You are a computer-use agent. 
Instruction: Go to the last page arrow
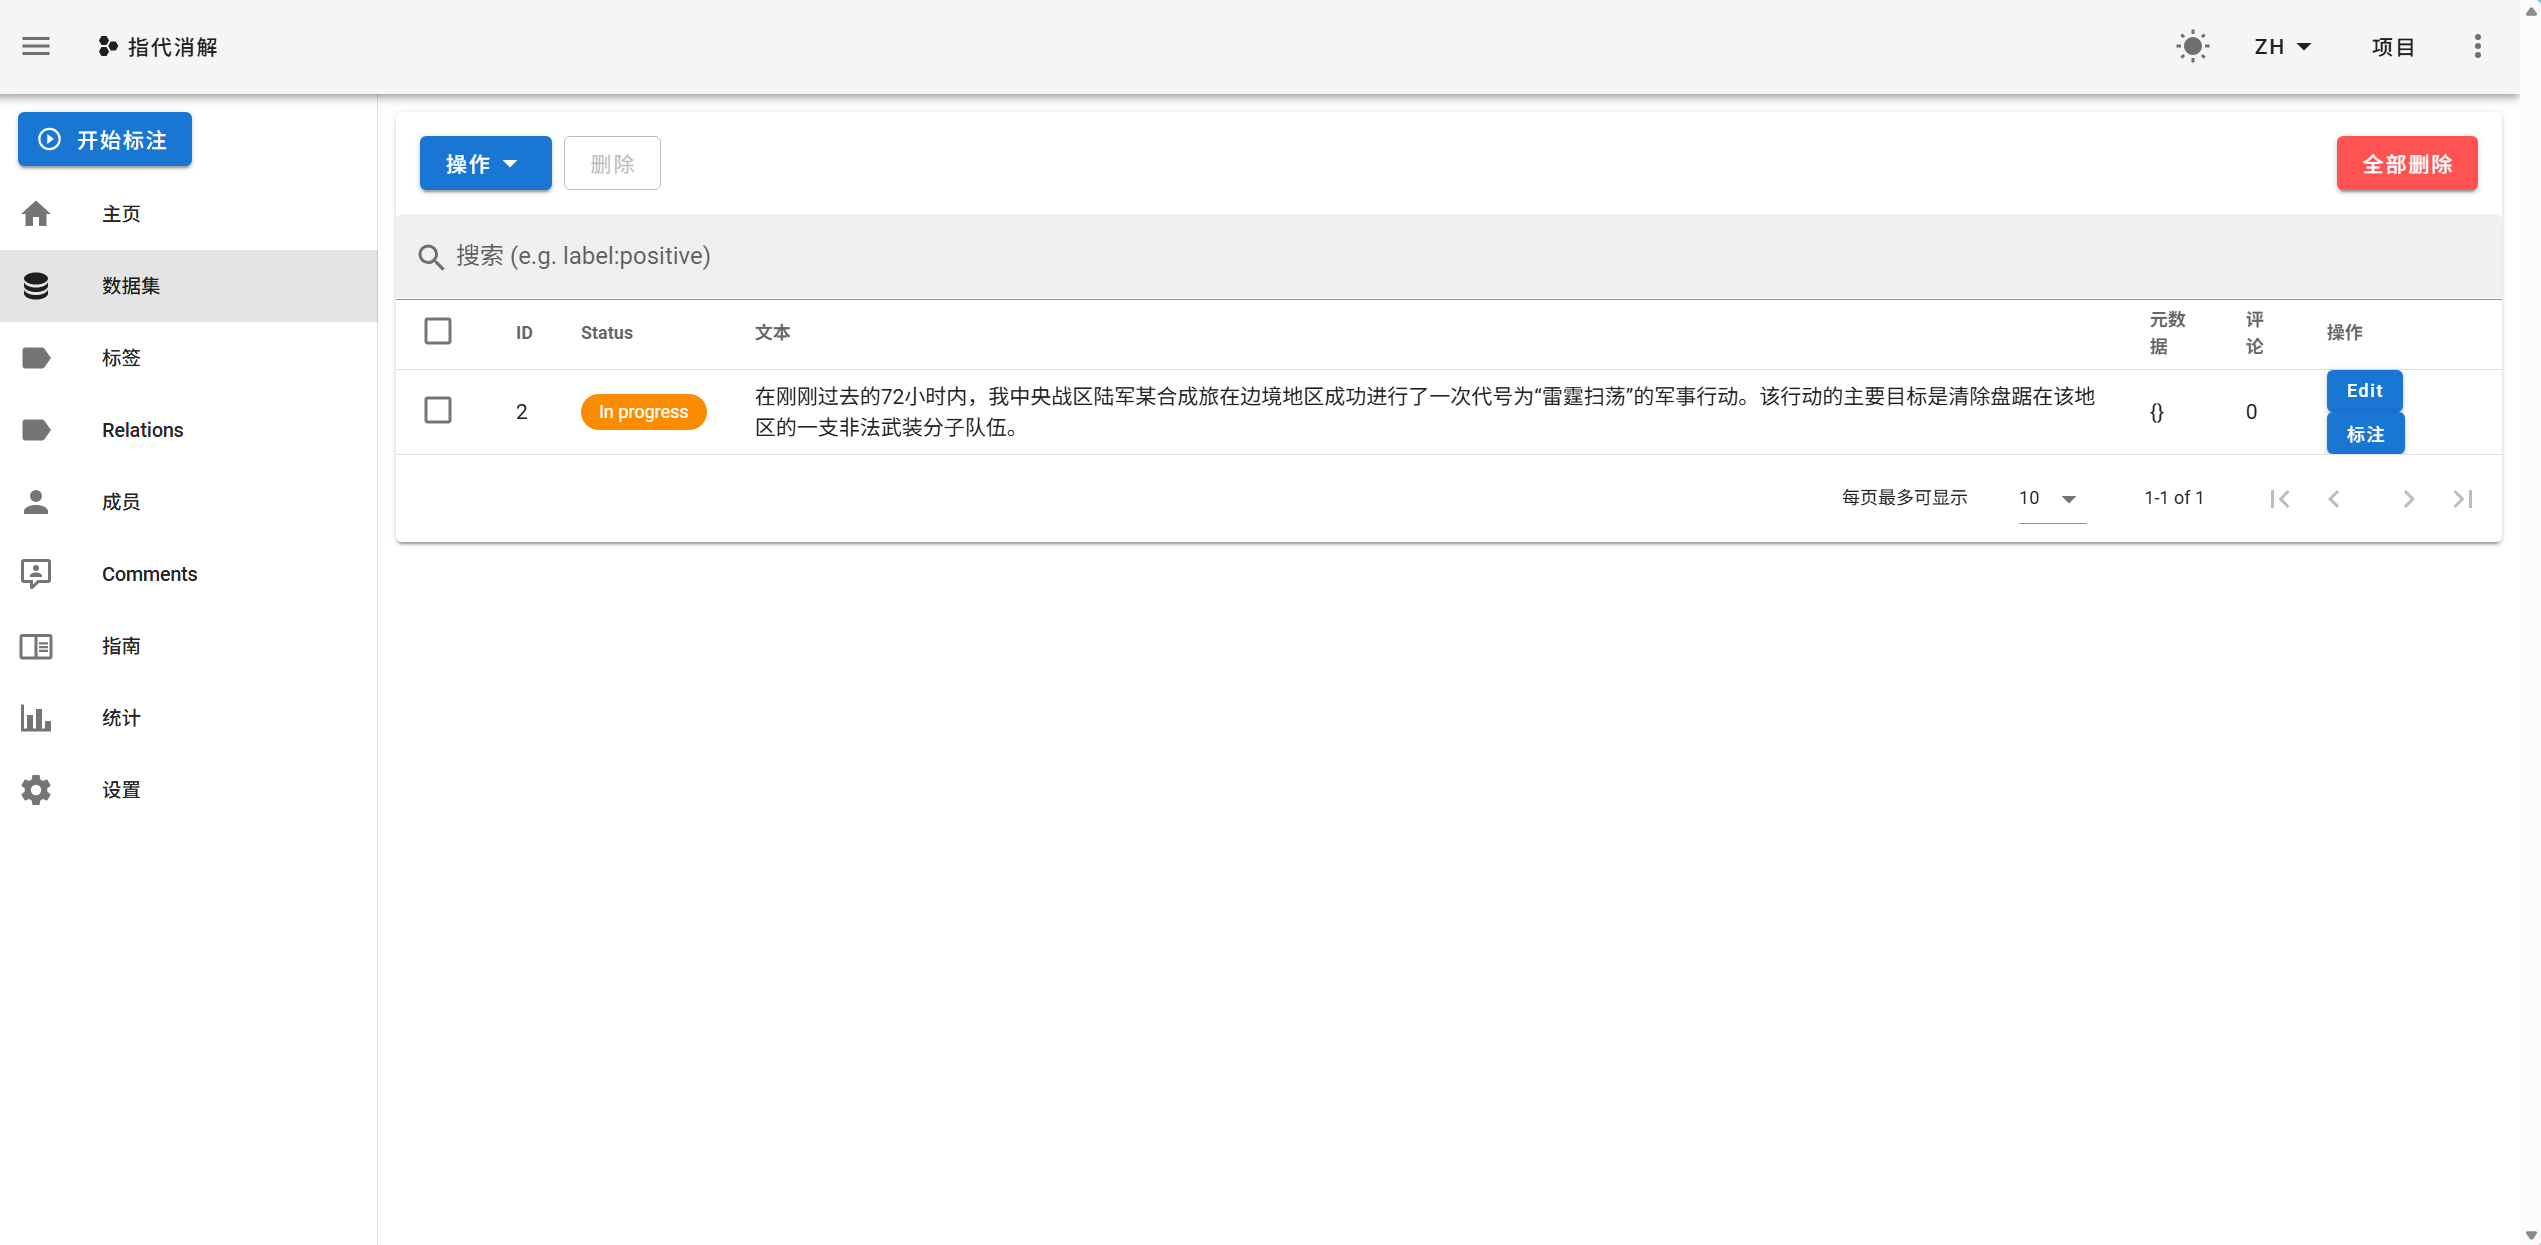click(x=2462, y=498)
